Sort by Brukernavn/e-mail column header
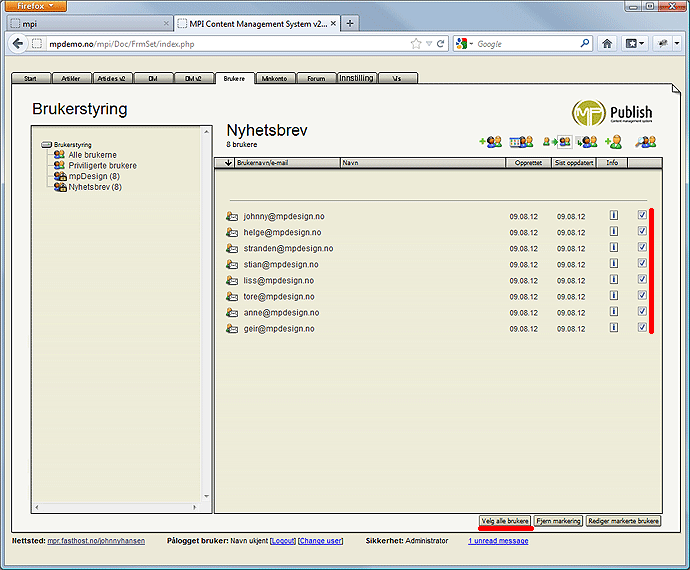This screenshot has width=690, height=570. [288, 163]
